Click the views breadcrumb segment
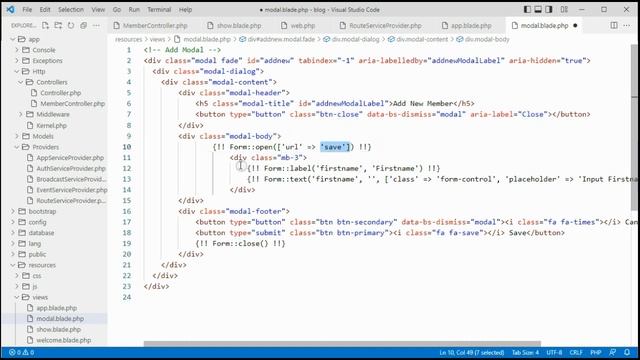The height and width of the screenshot is (360, 640). (x=157, y=39)
